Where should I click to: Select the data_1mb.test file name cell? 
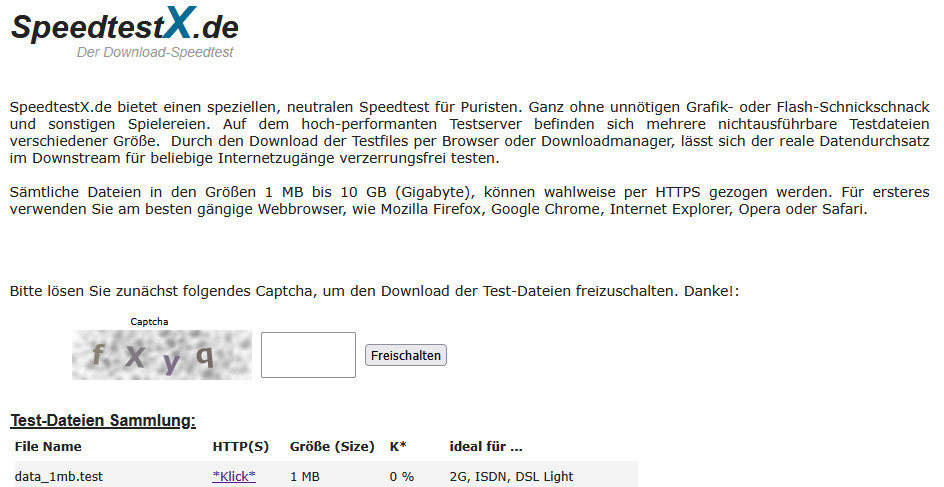click(59, 476)
